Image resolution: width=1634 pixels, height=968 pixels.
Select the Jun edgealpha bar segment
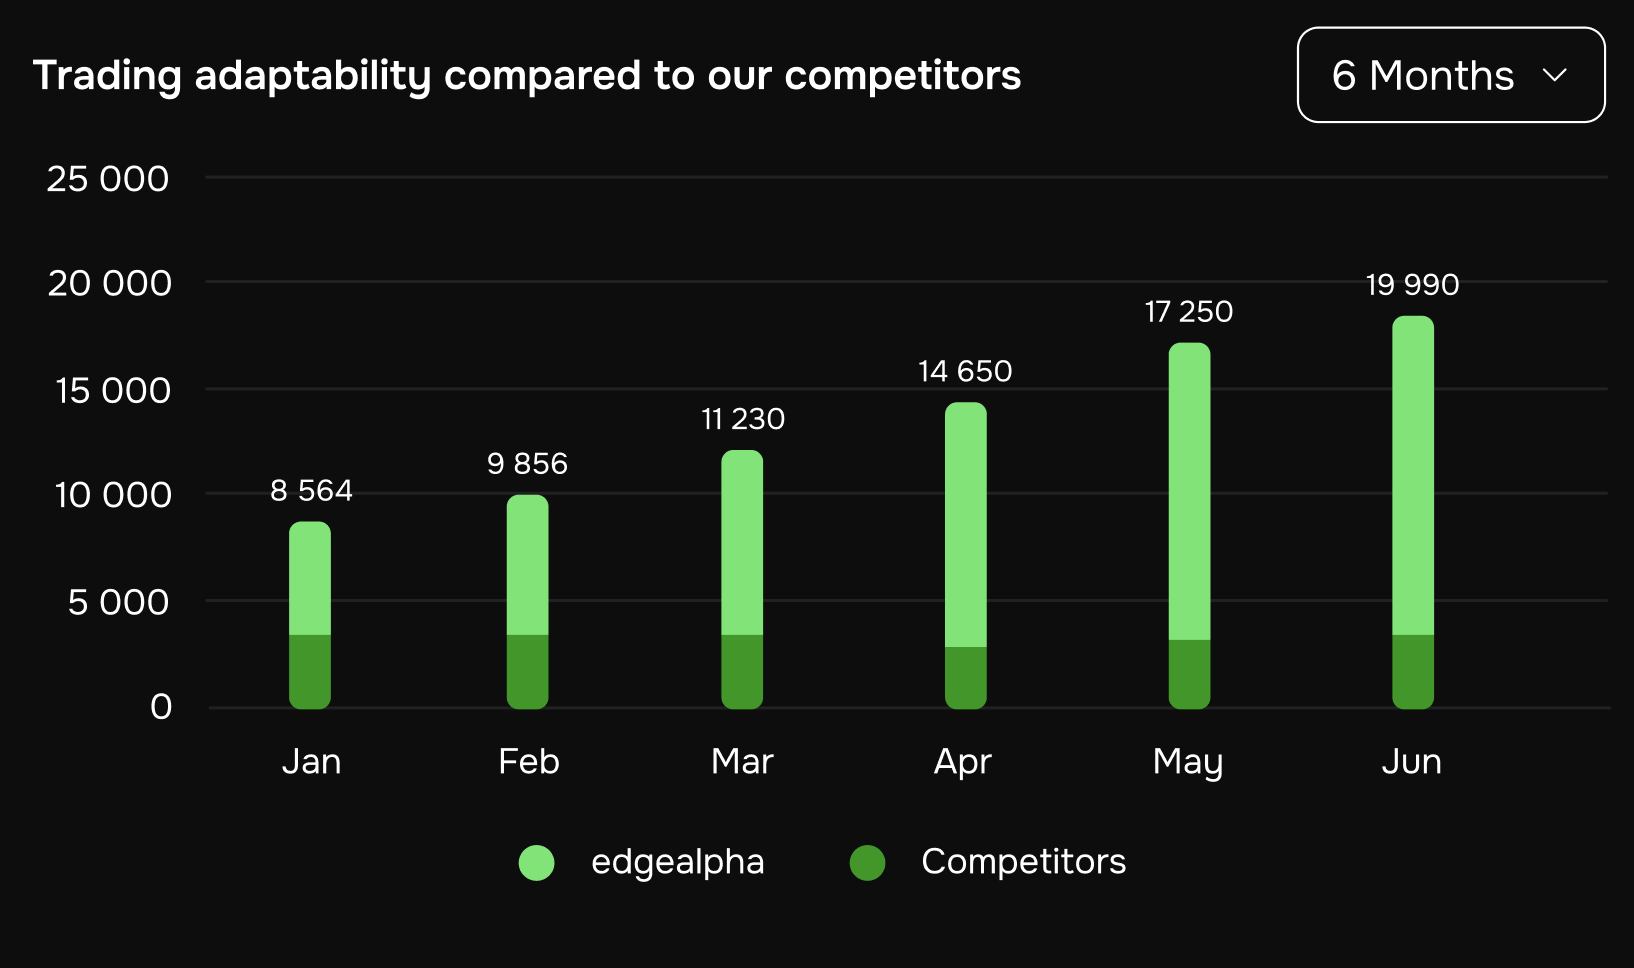click(x=1413, y=475)
